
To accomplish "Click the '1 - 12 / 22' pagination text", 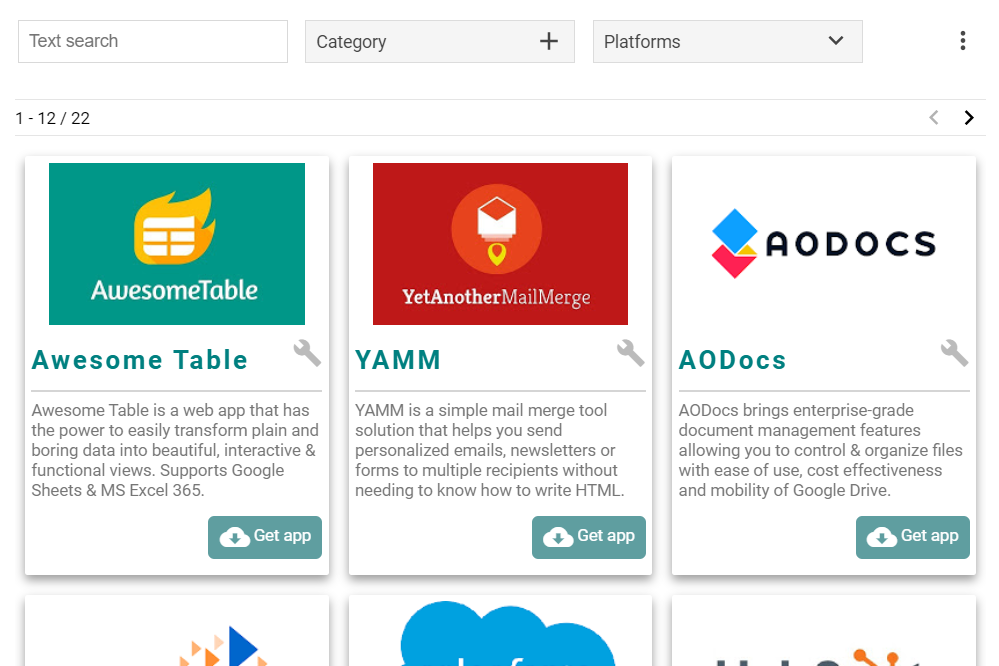I will click(53, 119).
